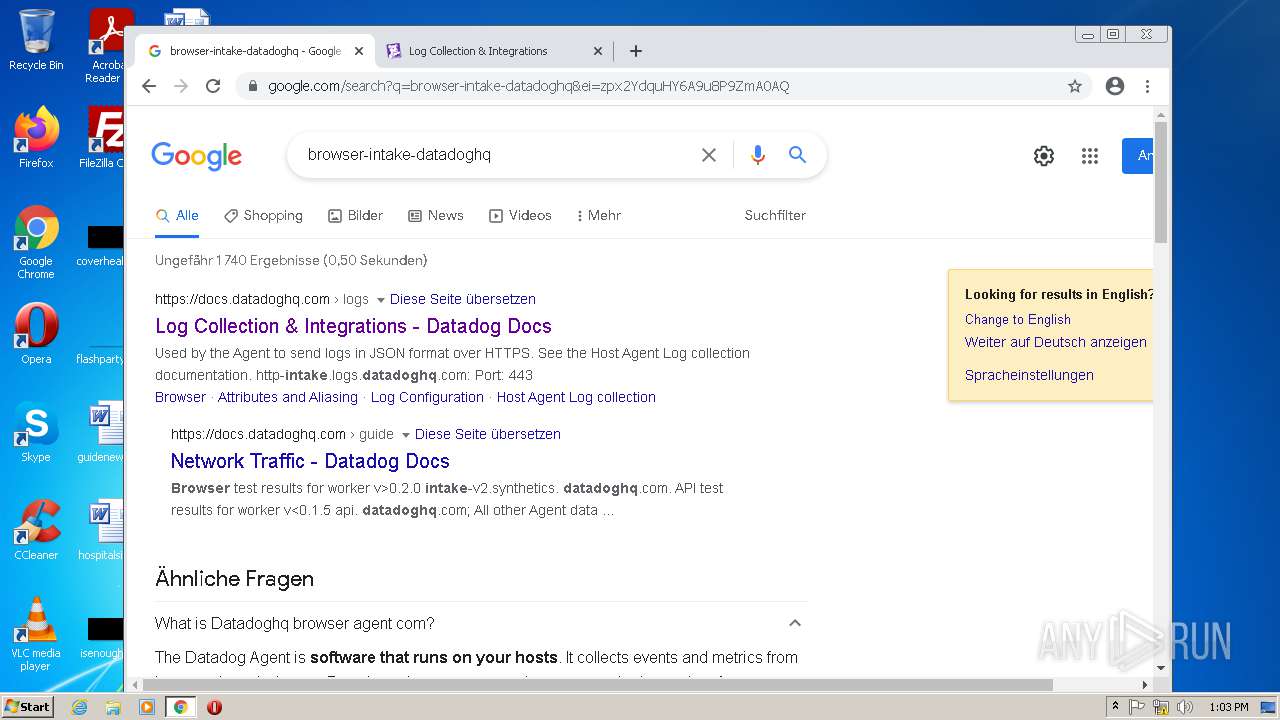Screen dimensions: 1280x720
Task: Click Chrome taskbar button
Action: (x=180, y=707)
